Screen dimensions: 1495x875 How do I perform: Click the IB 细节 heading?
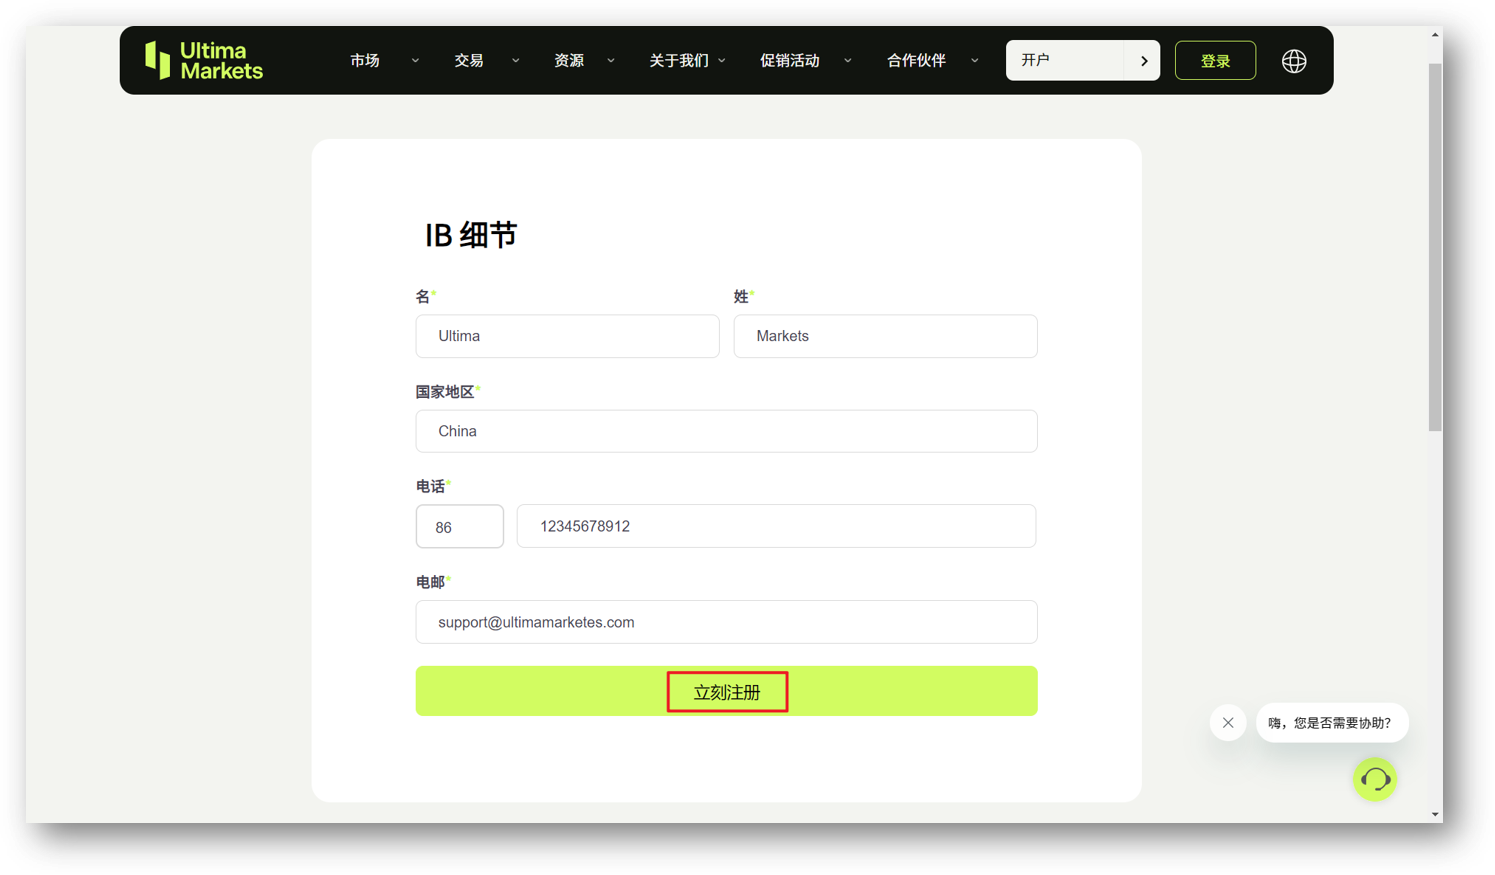(x=470, y=235)
